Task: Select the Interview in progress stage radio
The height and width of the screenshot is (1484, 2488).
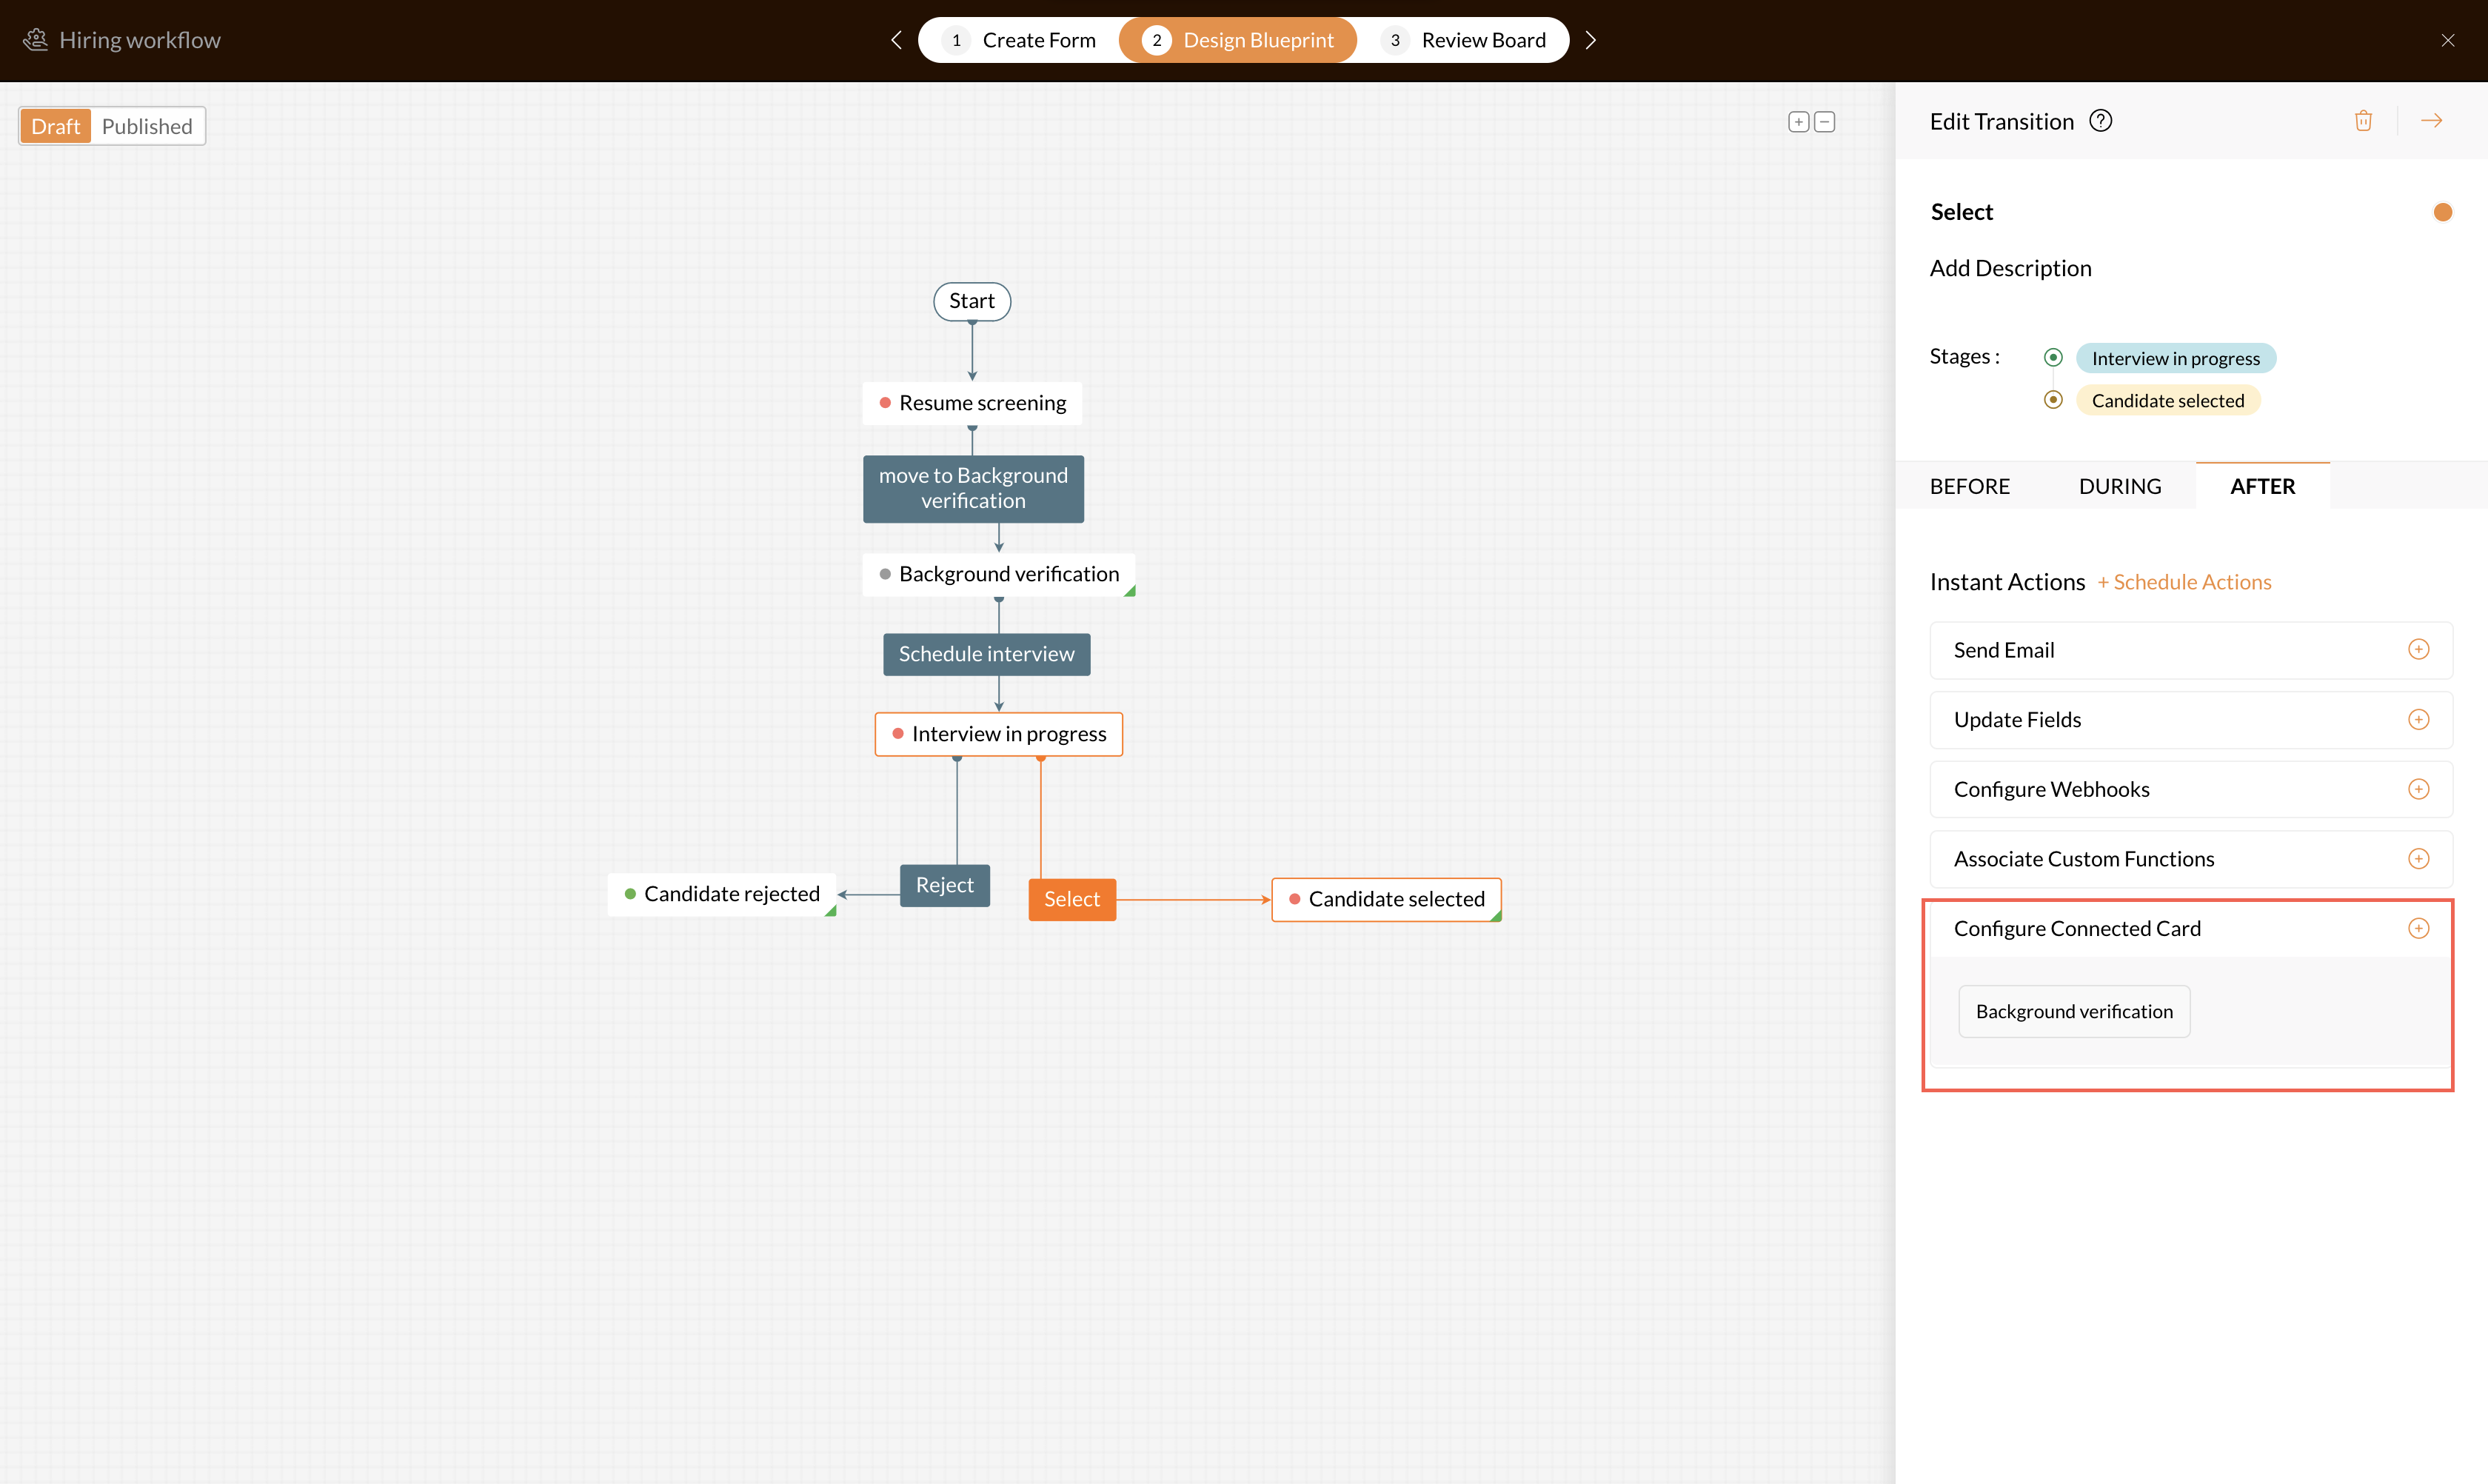Action: [x=2053, y=357]
